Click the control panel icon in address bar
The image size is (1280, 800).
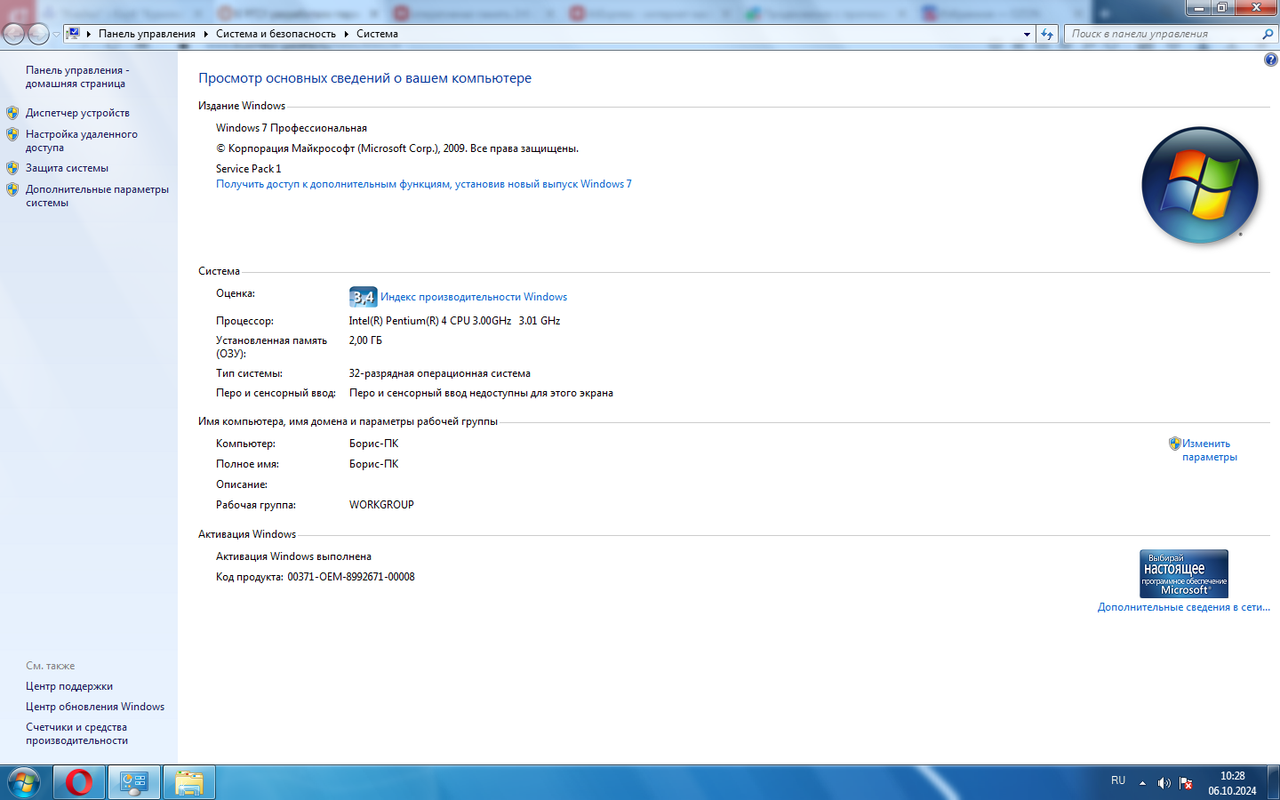pos(73,33)
